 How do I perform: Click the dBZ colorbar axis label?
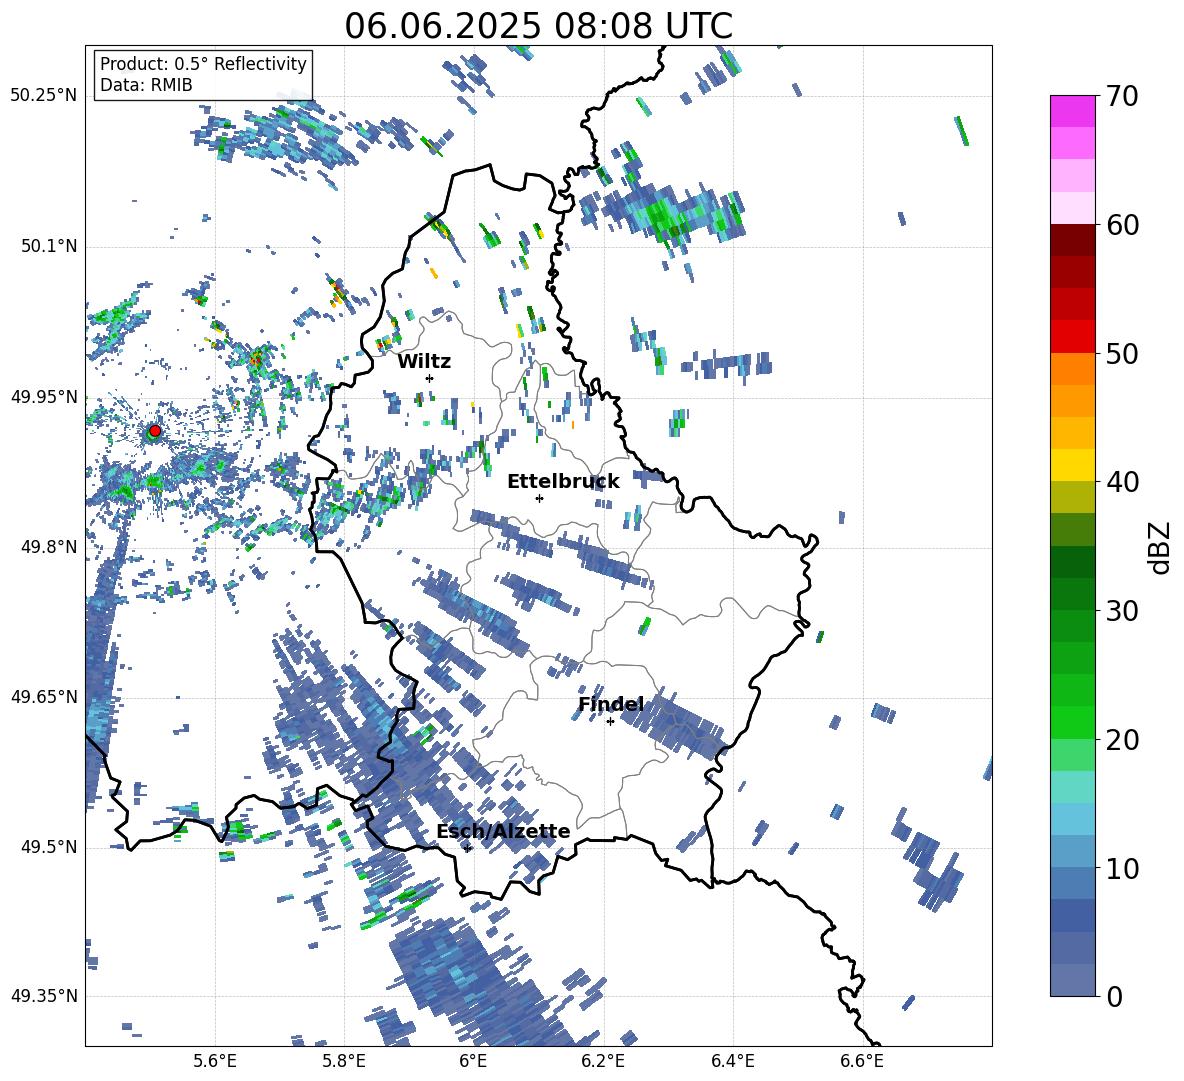pos(1161,547)
